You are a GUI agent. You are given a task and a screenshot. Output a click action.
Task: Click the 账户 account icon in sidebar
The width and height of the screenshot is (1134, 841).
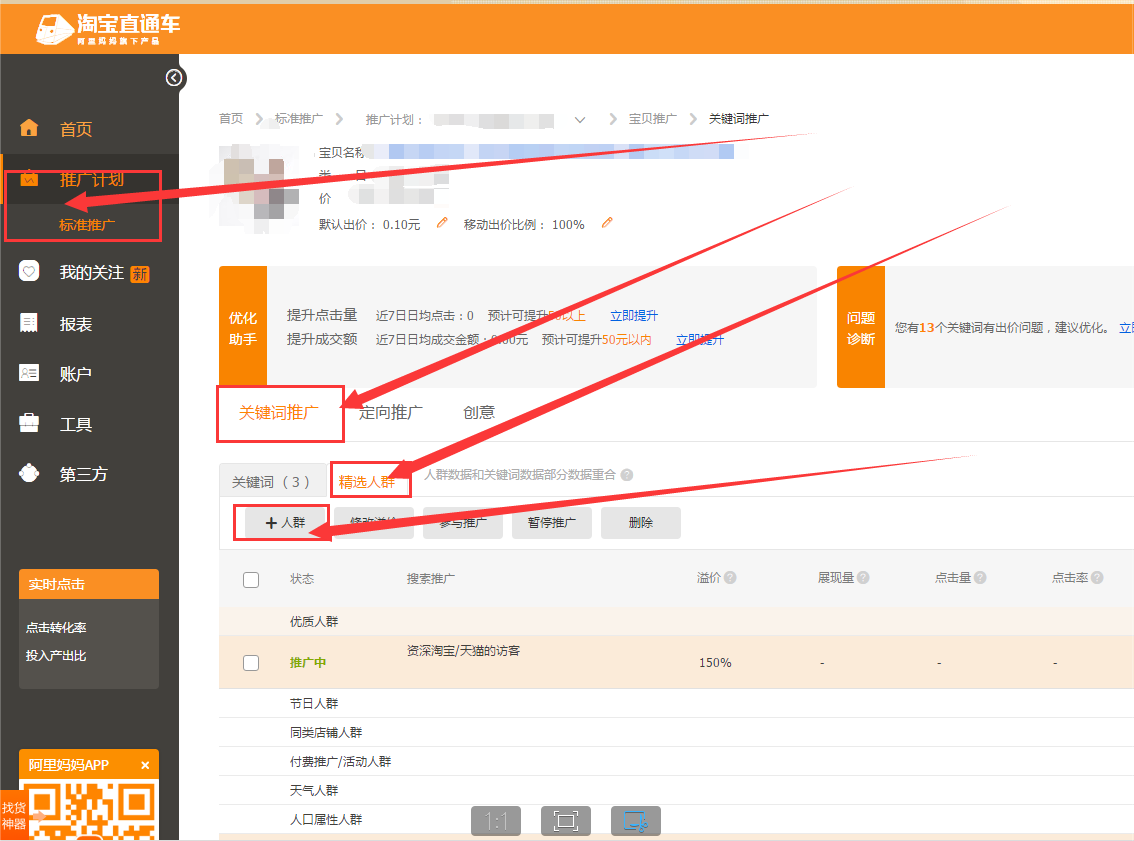point(29,373)
